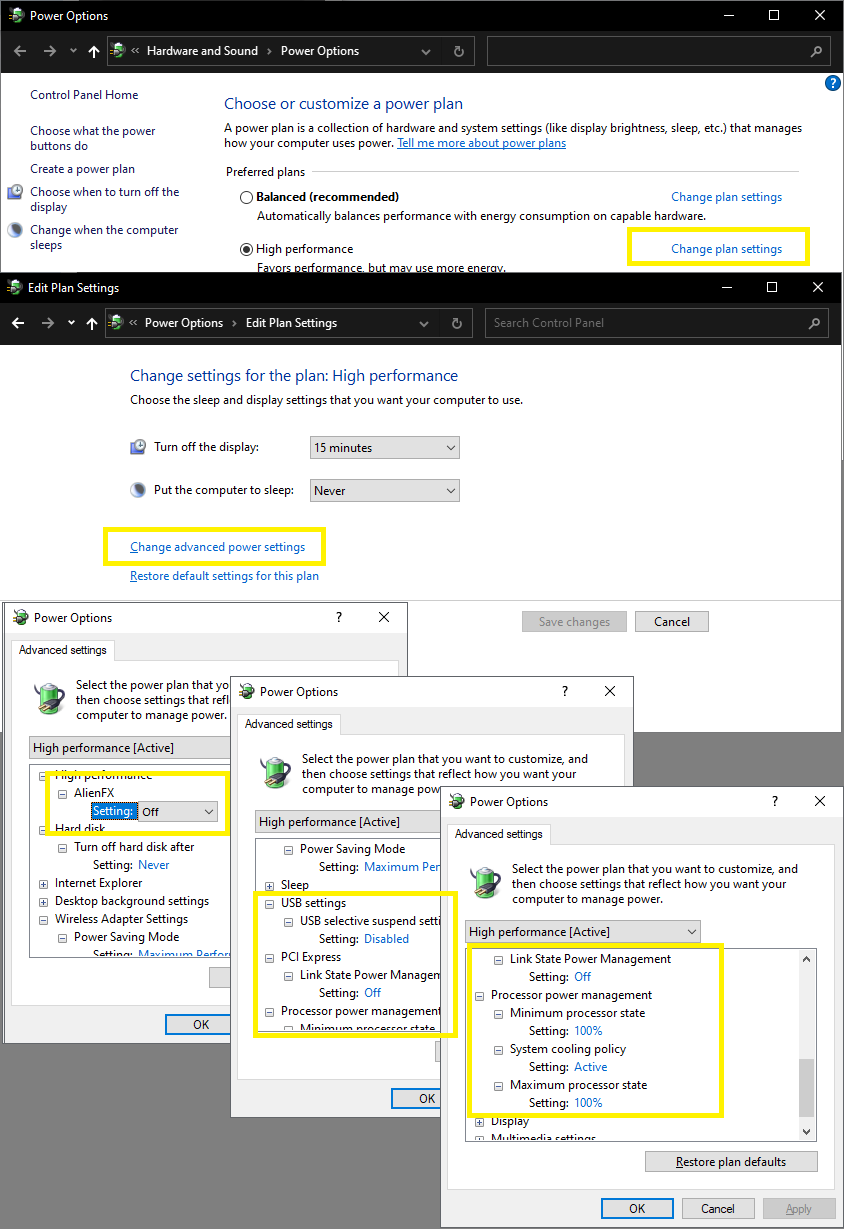This screenshot has width=844, height=1229.
Task: Click Advanced settings tab in rightmost dialog
Action: (498, 834)
